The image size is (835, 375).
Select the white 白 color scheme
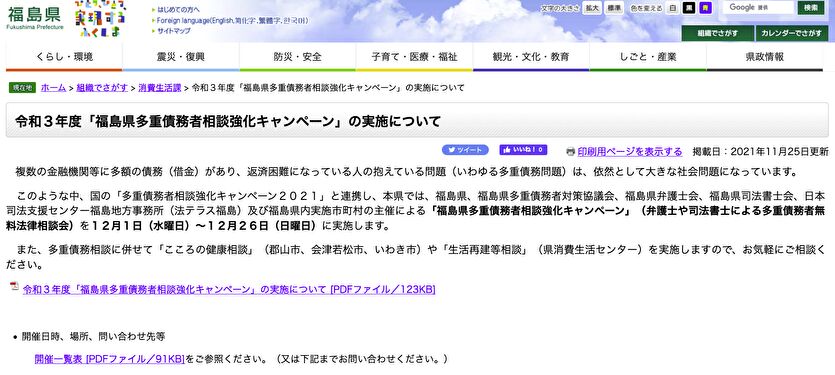tap(673, 8)
